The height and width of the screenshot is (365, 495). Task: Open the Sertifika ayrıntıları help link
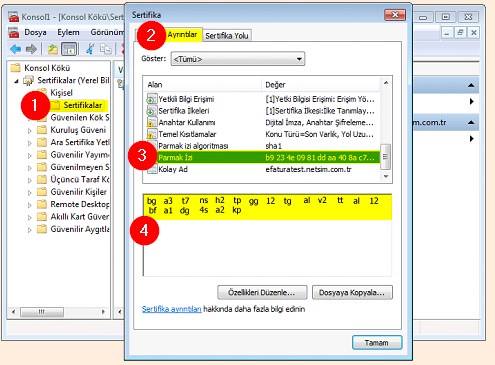(x=172, y=309)
